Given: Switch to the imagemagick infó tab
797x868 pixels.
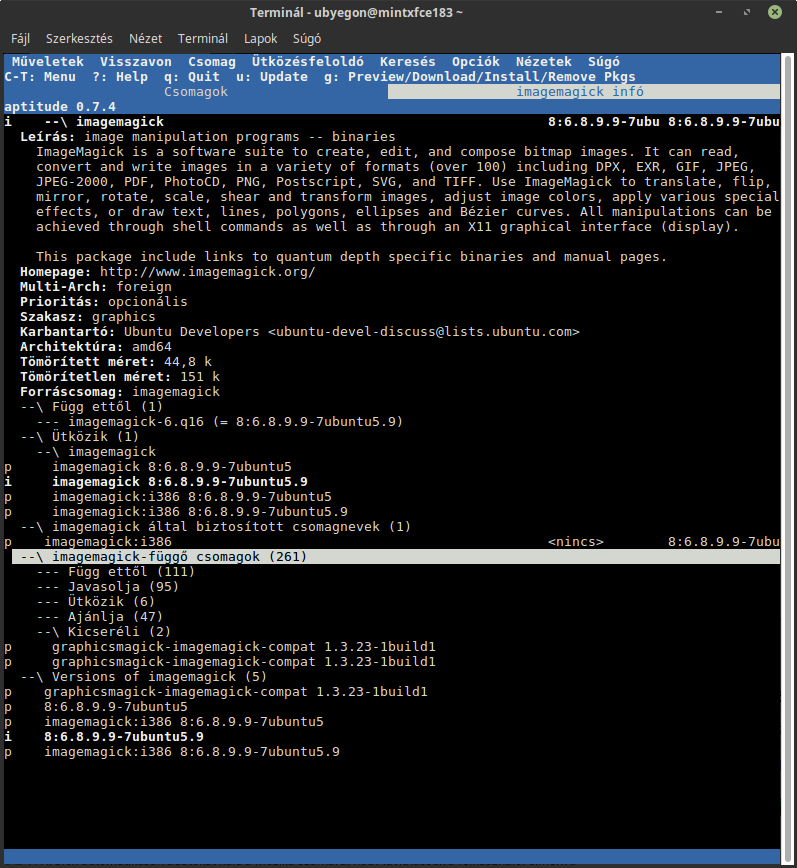Looking at the screenshot, I should (x=583, y=91).
